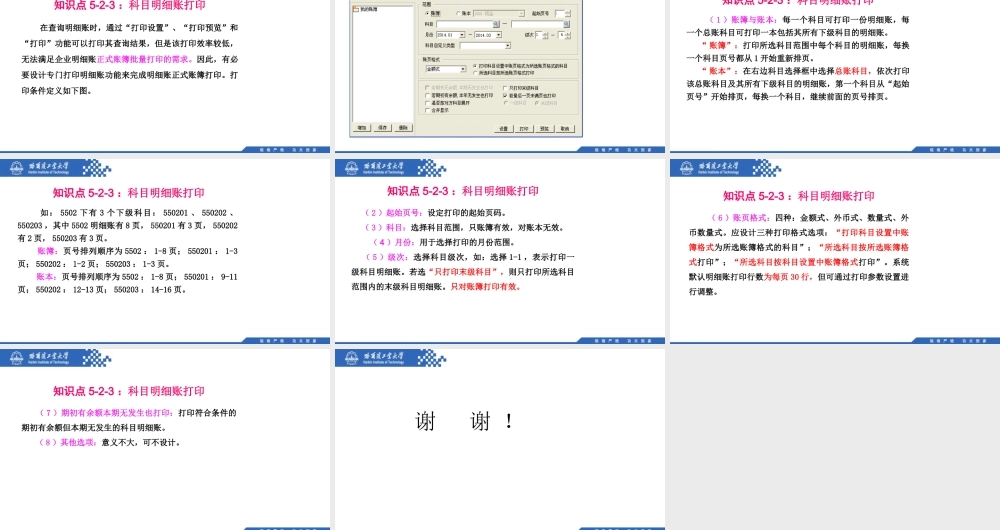1000x530 pixels.
Task: Click the 起始页号 spinner arrows
Action: coord(568,13)
